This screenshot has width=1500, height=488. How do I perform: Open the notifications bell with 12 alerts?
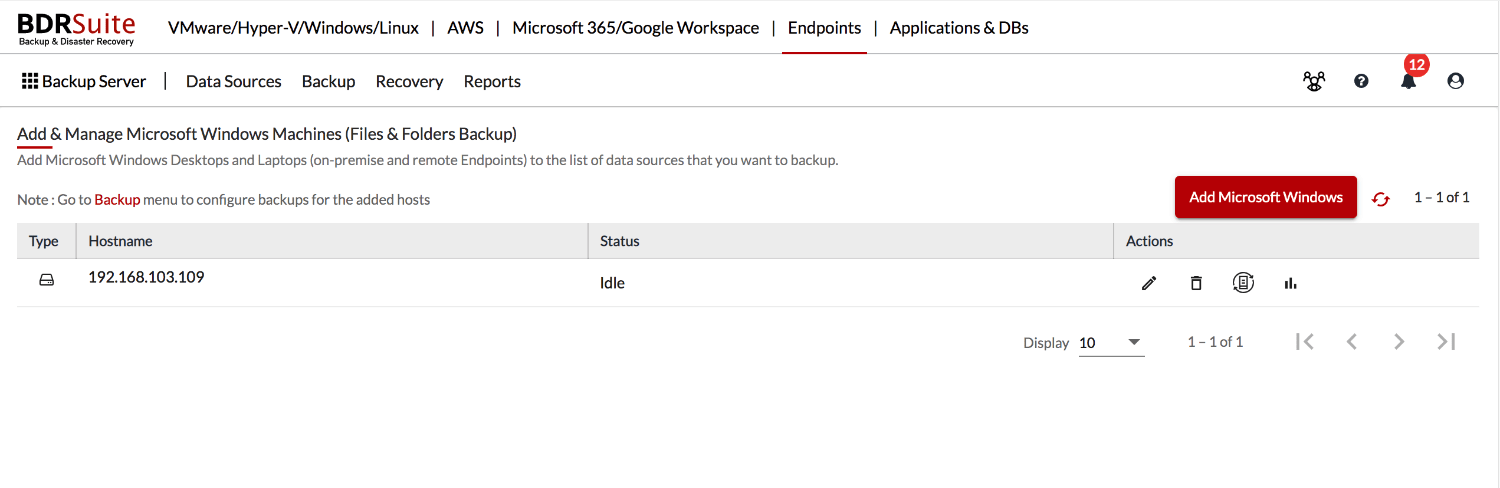[x=1409, y=81]
